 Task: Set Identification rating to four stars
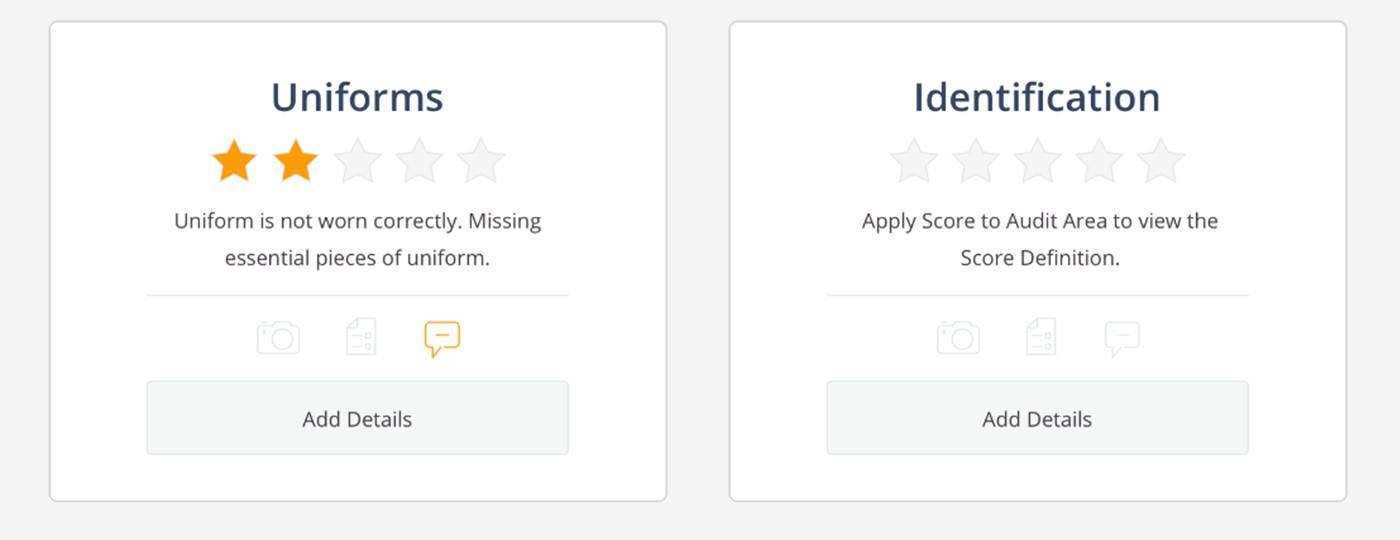pyautogui.click(x=1100, y=161)
